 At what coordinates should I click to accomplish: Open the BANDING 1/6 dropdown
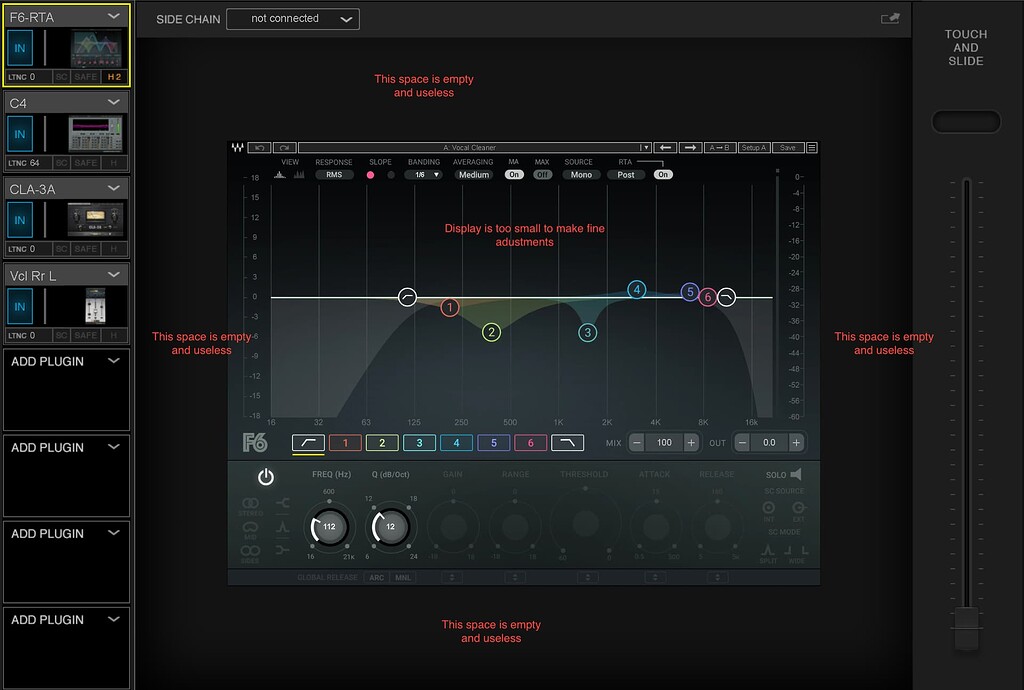pyautogui.click(x=421, y=174)
